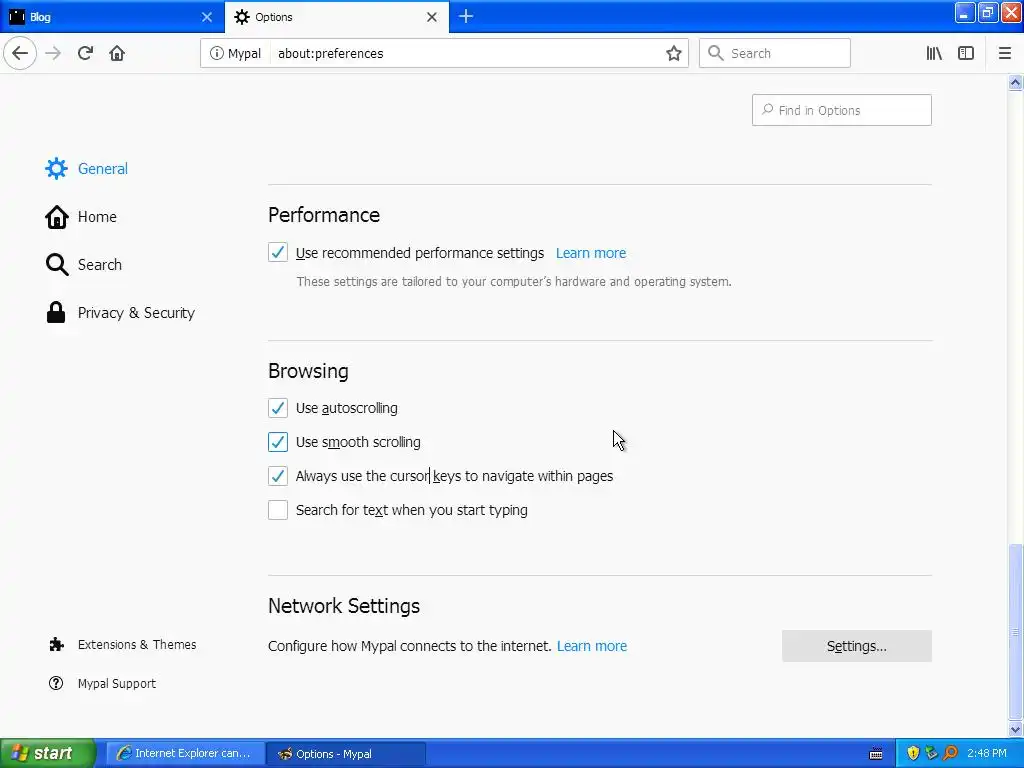Switch to Internet Explorer taskbar window

point(185,754)
